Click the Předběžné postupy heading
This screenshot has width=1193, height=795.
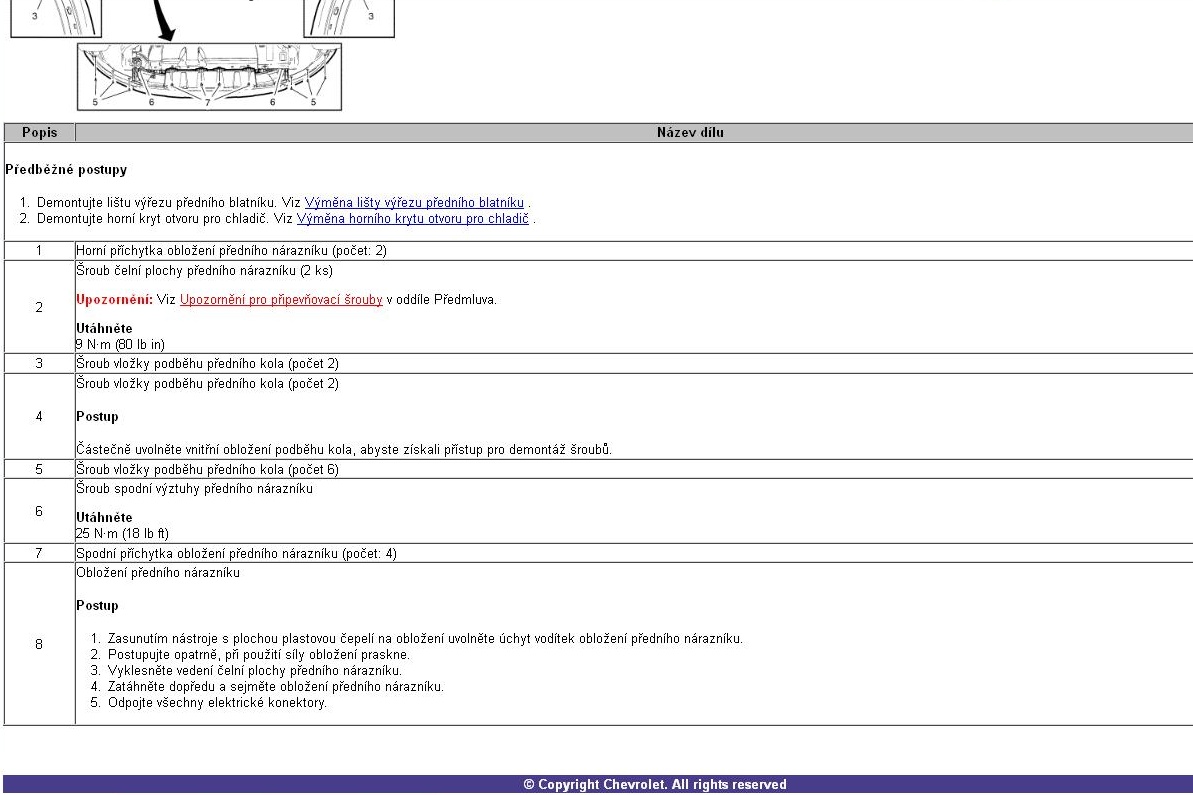coord(66,170)
